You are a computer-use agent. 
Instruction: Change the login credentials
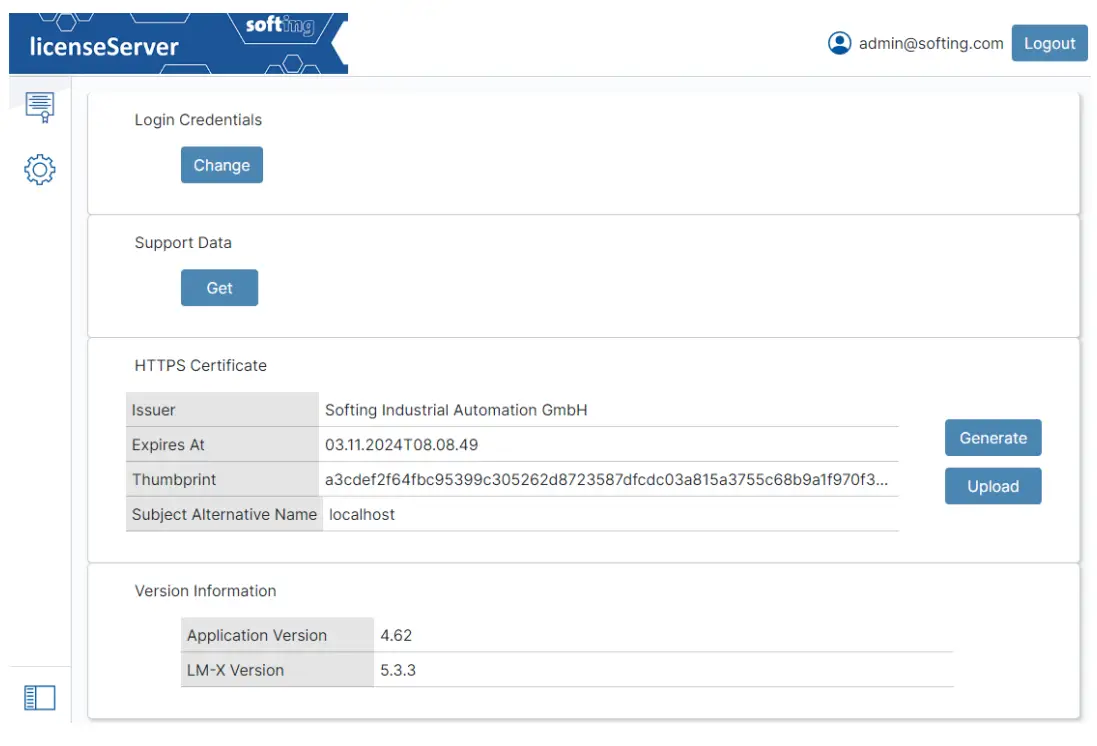222,165
